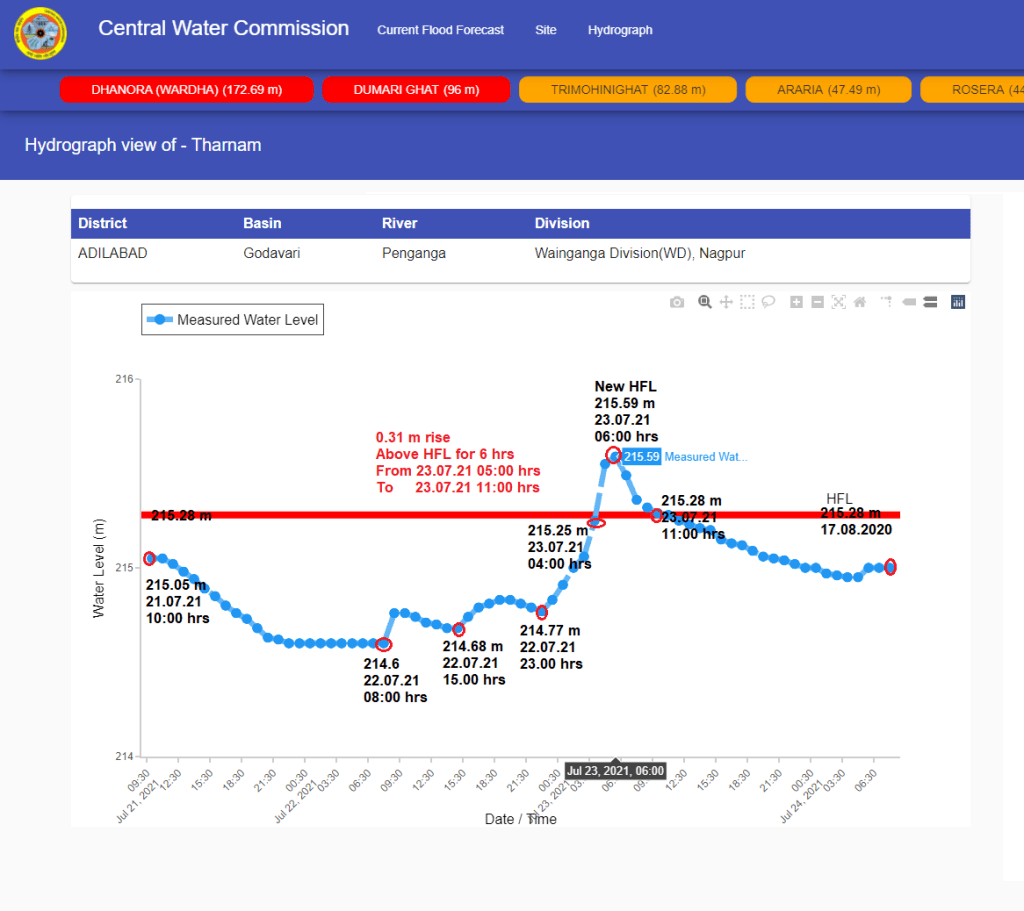
Task: Click the Zoom Out minus icon
Action: [x=817, y=302]
